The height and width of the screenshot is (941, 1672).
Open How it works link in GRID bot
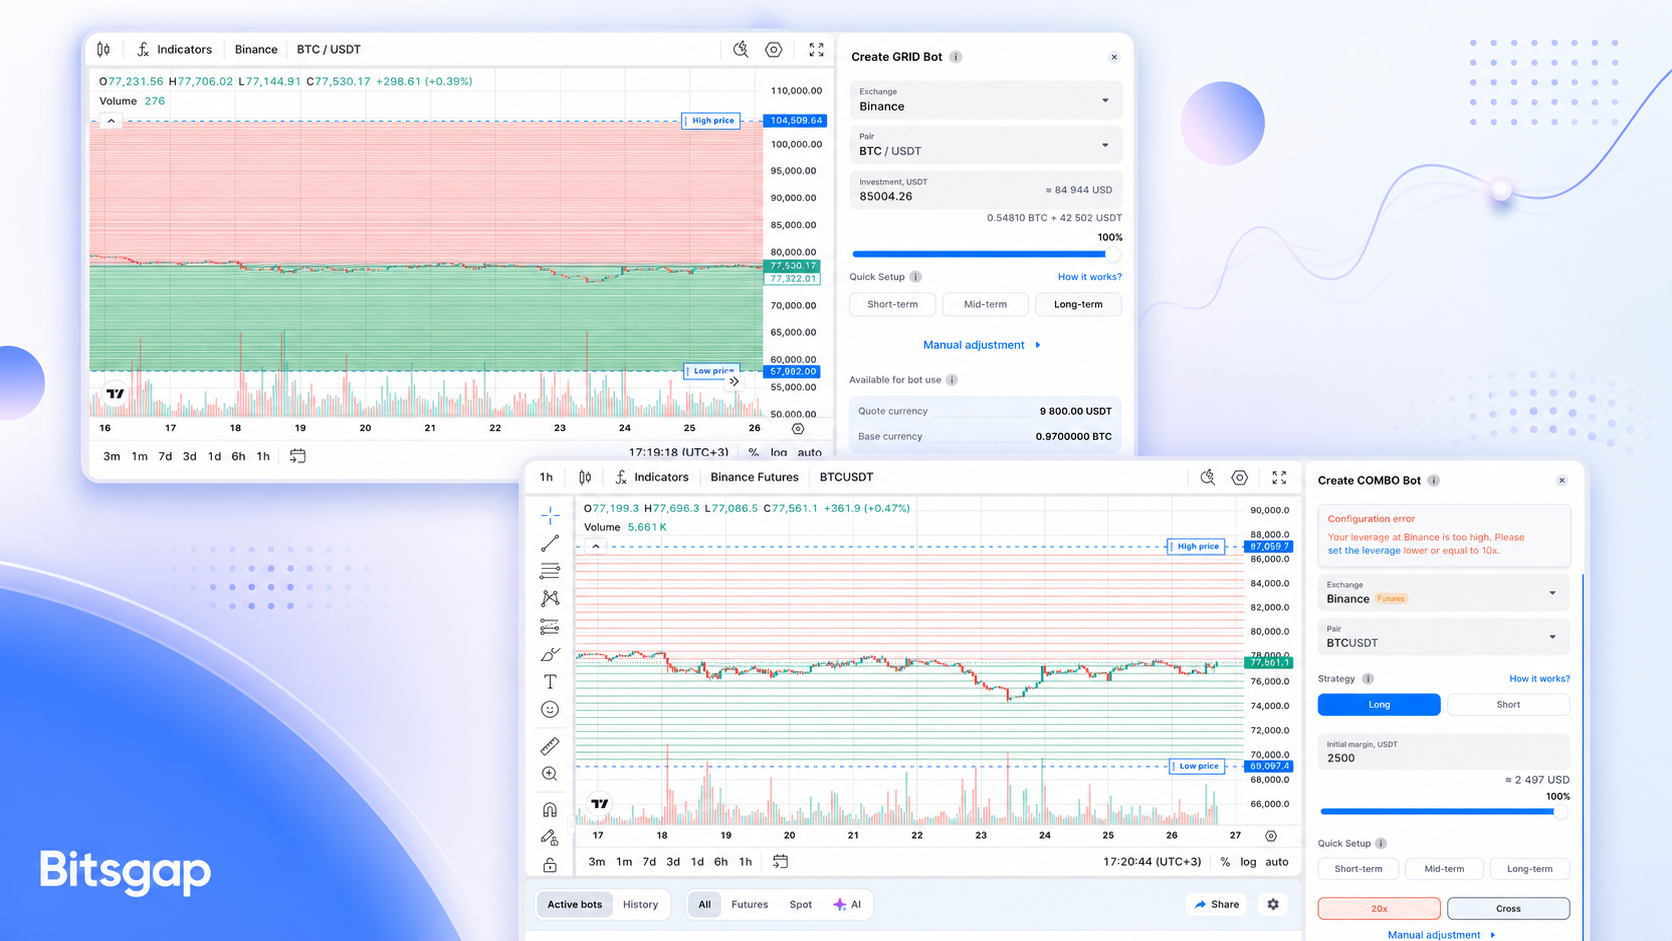tap(1089, 277)
